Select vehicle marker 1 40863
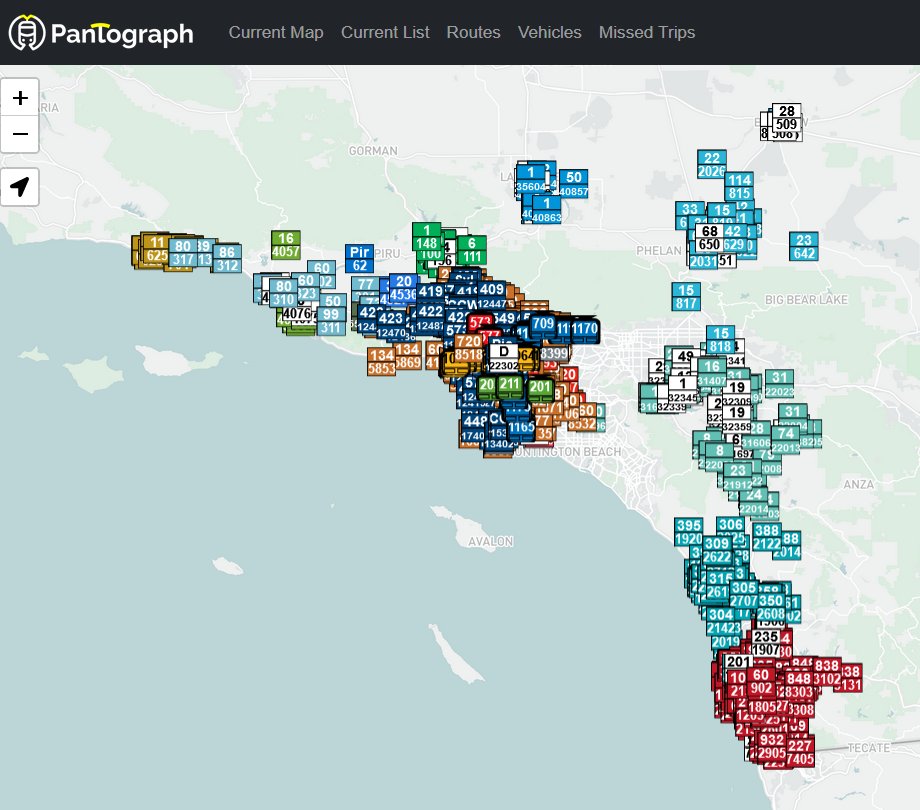 click(547, 210)
